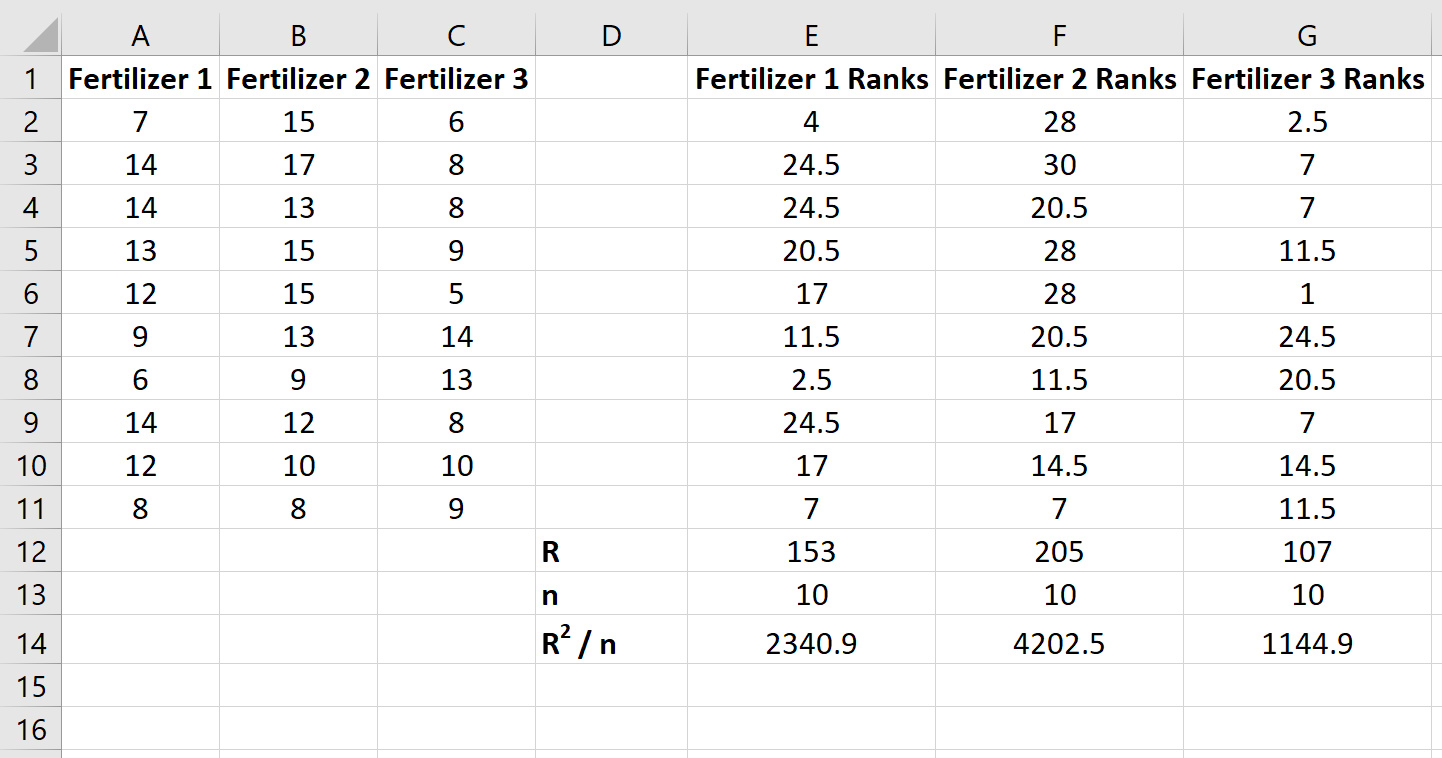Select column D header
Viewport: 1442px width, 758px height.
[612, 35]
